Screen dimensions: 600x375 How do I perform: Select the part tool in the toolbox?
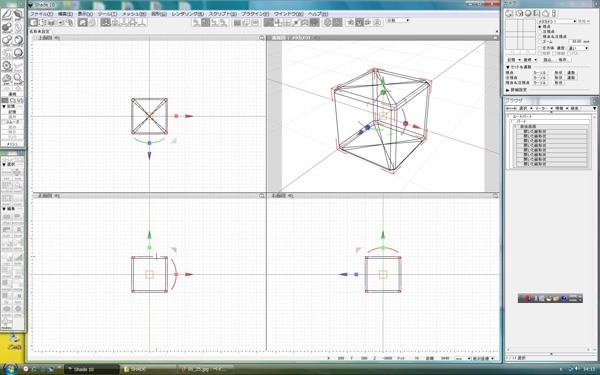point(18,15)
